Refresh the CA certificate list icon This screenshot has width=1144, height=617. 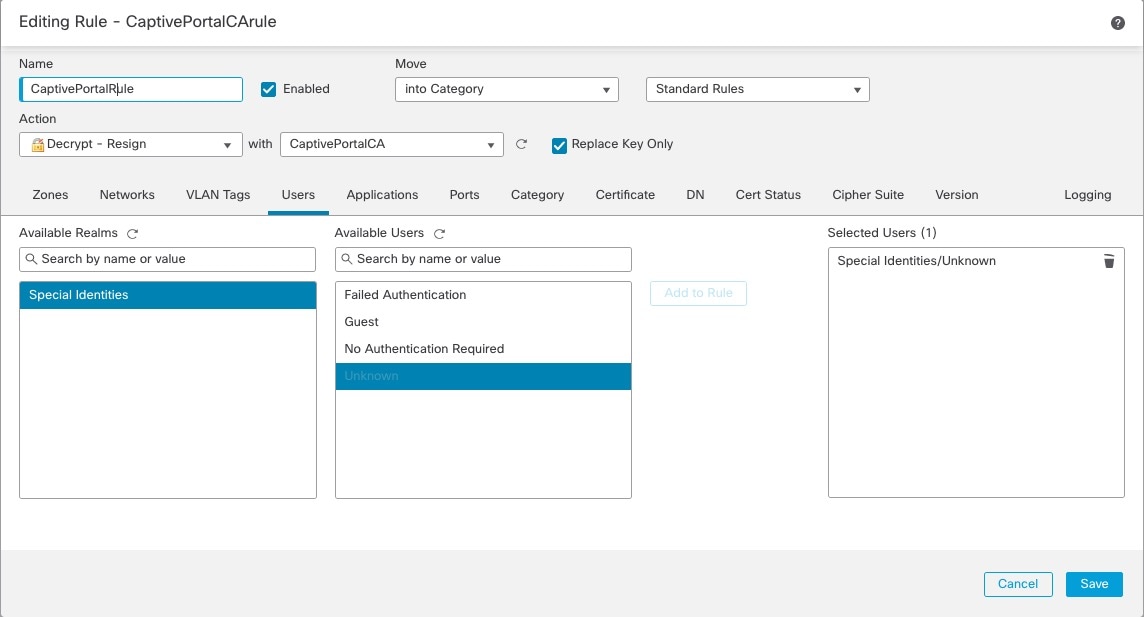coord(521,145)
